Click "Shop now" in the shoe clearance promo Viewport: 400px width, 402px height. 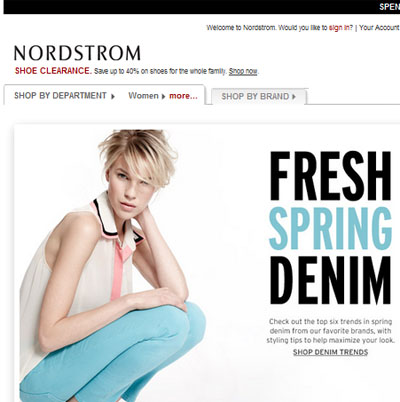(x=243, y=71)
